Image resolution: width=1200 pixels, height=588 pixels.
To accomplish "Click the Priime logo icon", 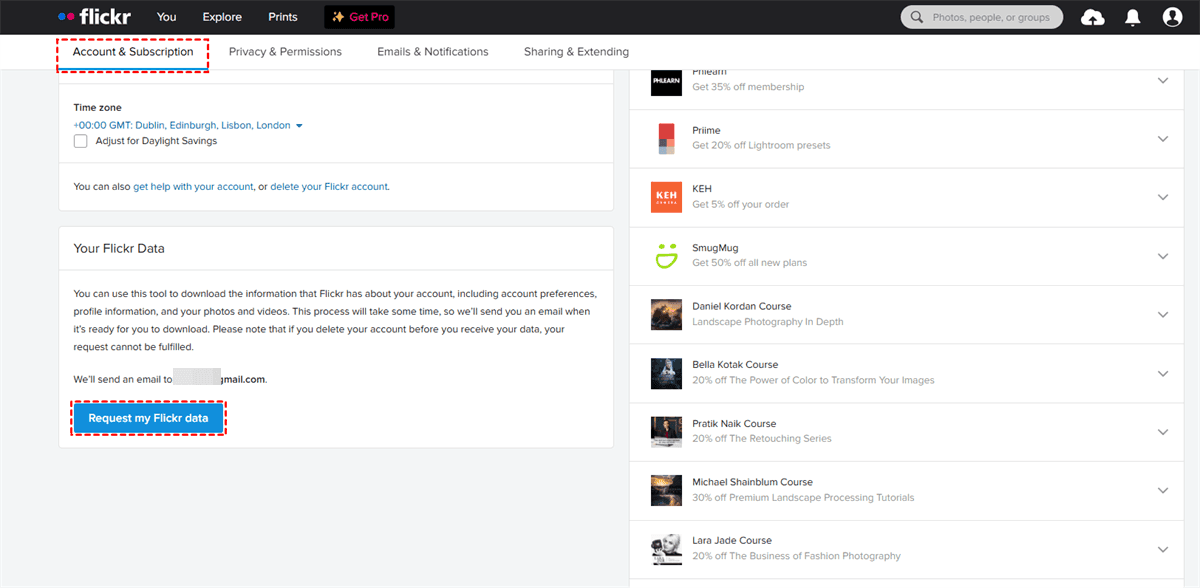I will (x=666, y=138).
